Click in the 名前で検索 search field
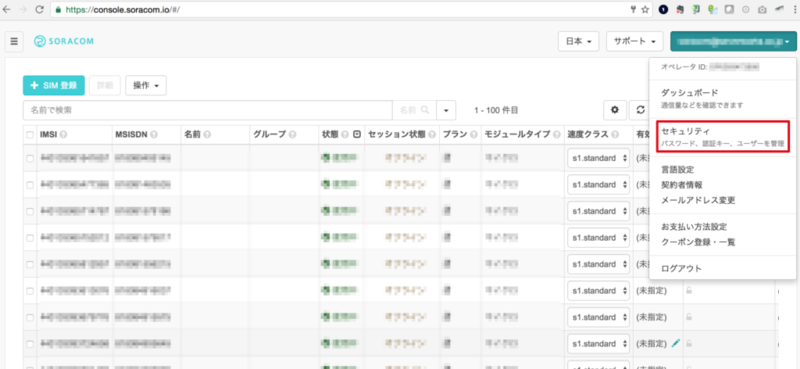The width and height of the screenshot is (800, 369). coord(208,110)
